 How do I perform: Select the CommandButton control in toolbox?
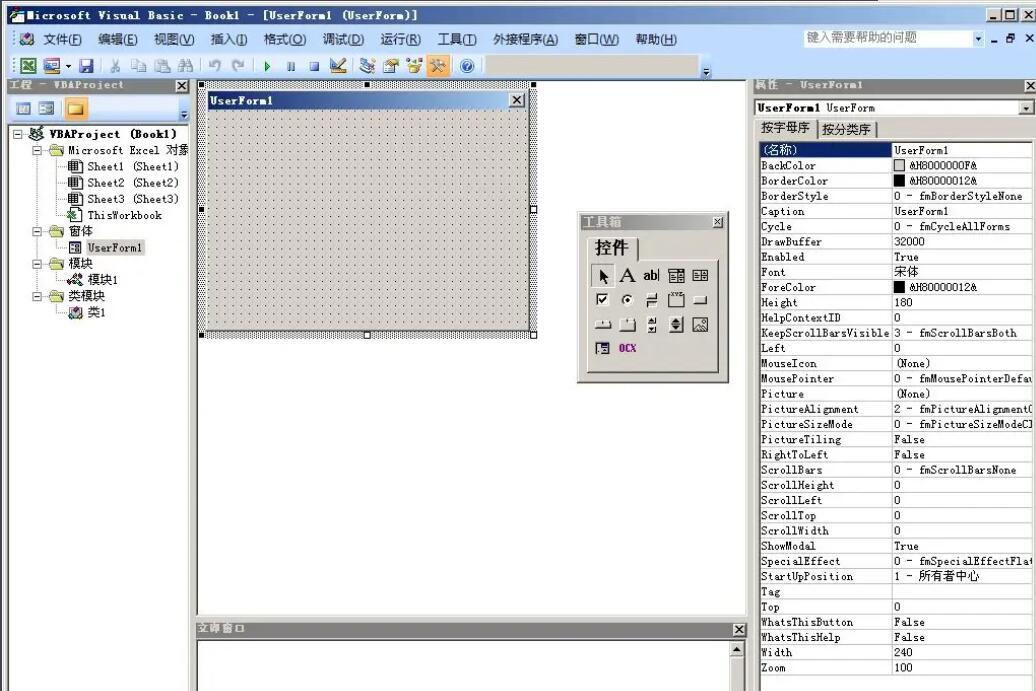(x=700, y=300)
